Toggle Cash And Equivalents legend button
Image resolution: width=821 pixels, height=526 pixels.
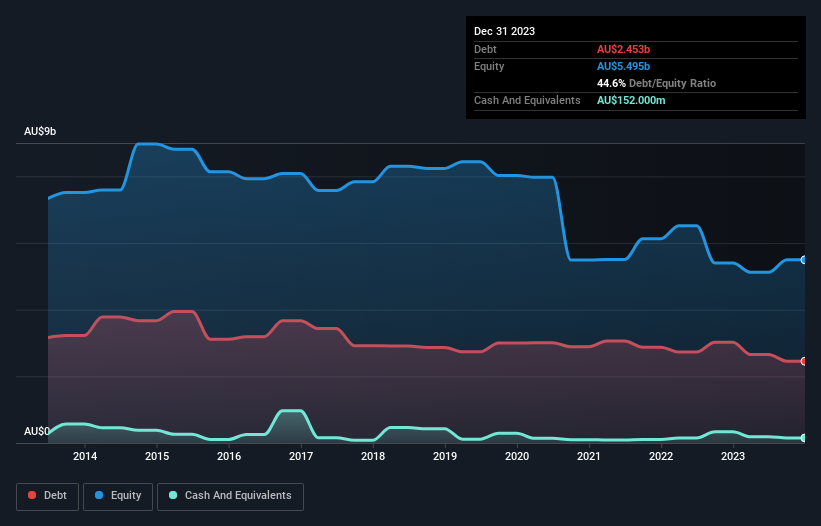[x=230, y=496]
